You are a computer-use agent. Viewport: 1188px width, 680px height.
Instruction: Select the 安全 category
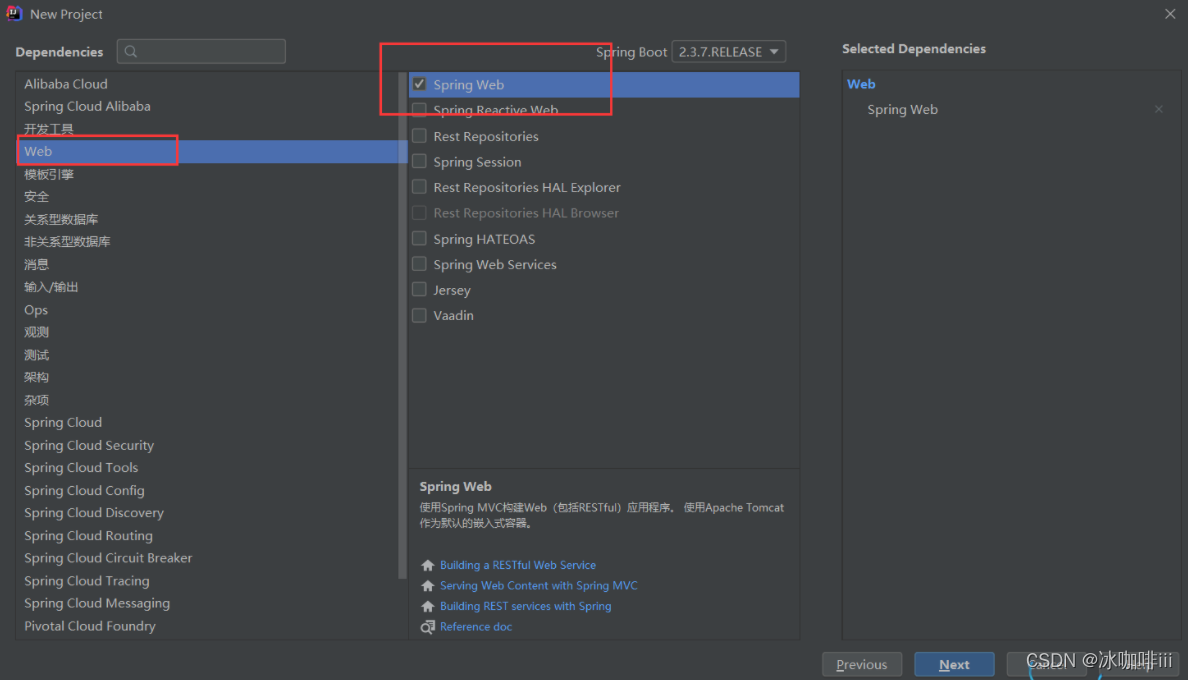click(207, 197)
